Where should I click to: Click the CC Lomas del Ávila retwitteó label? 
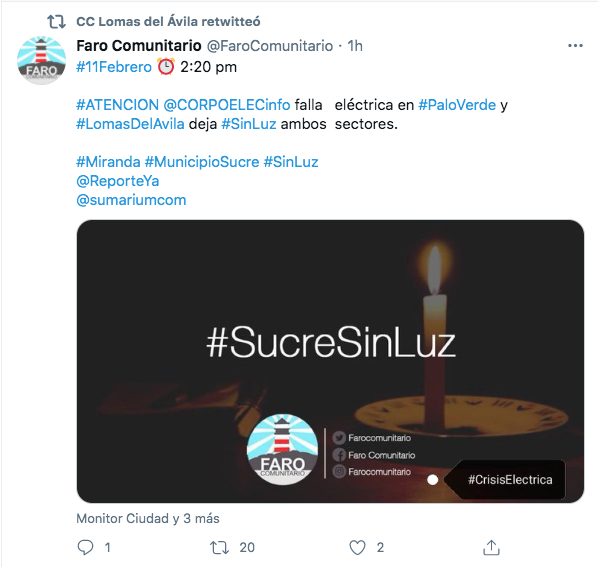(168, 22)
